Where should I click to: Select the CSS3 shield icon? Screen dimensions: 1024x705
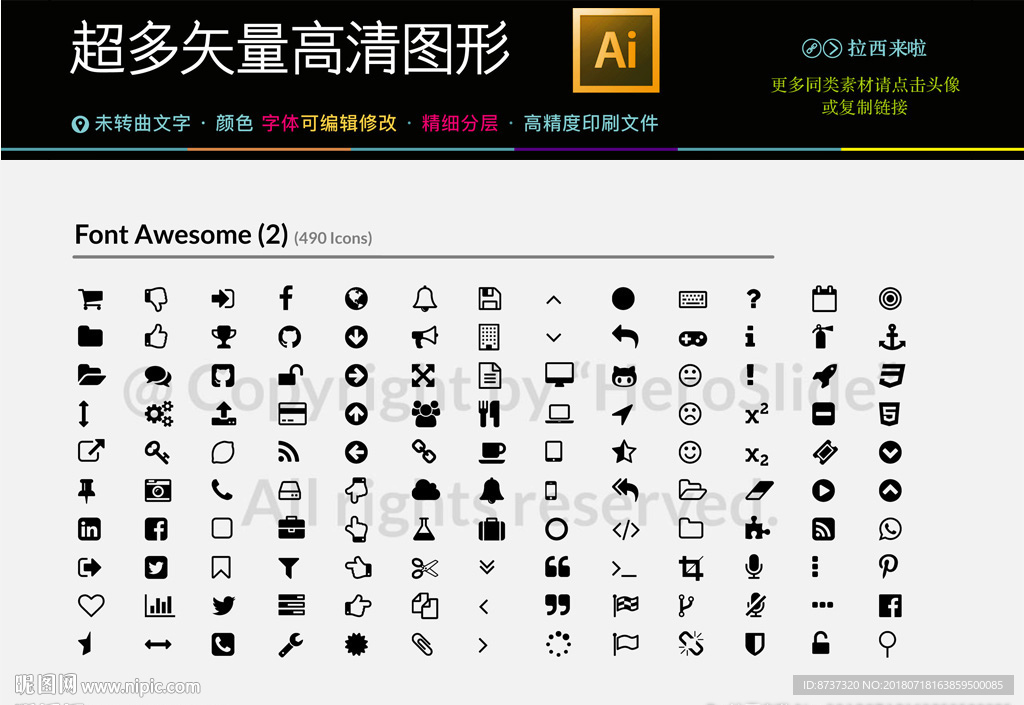[x=891, y=375]
